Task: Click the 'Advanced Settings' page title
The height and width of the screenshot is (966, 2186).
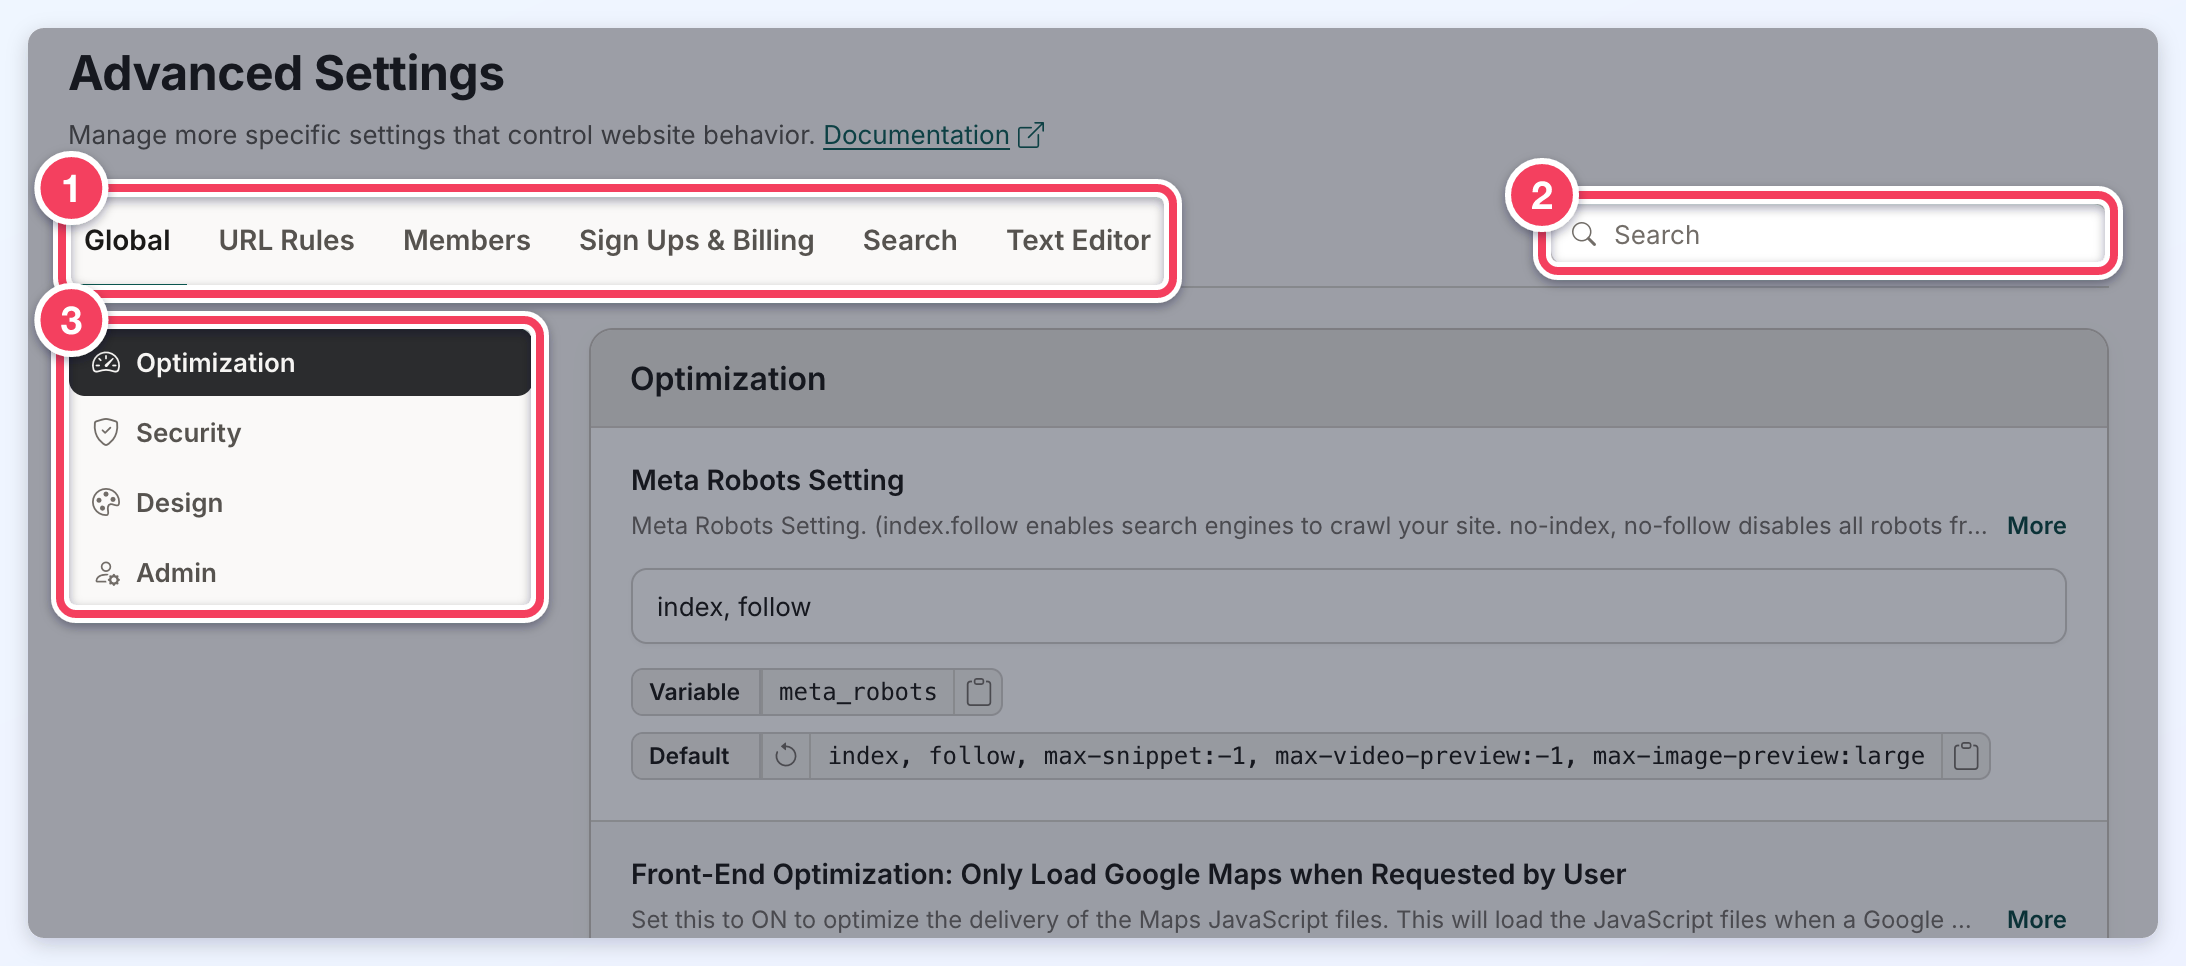Action: 286,74
